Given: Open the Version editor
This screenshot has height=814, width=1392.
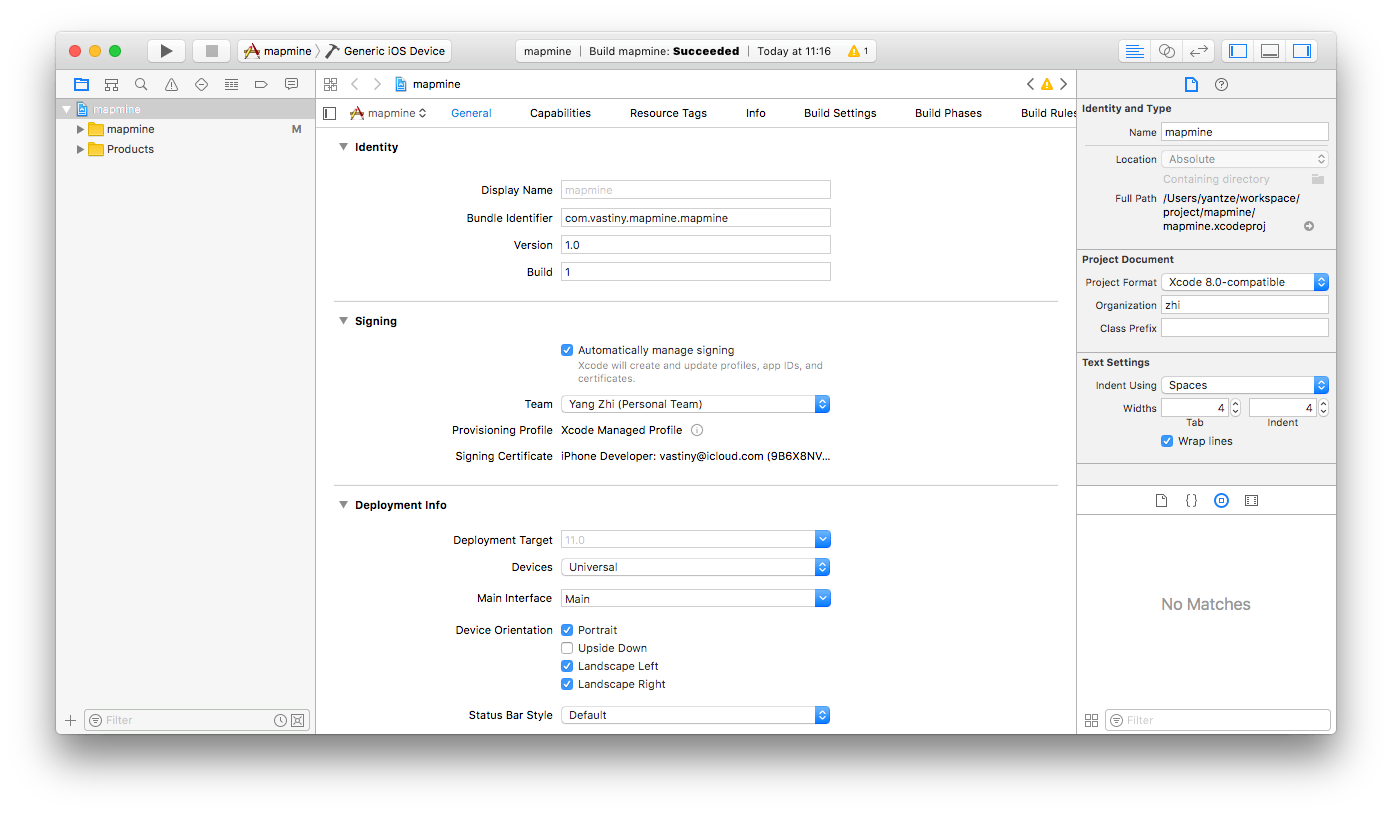Looking at the screenshot, I should 1198,51.
